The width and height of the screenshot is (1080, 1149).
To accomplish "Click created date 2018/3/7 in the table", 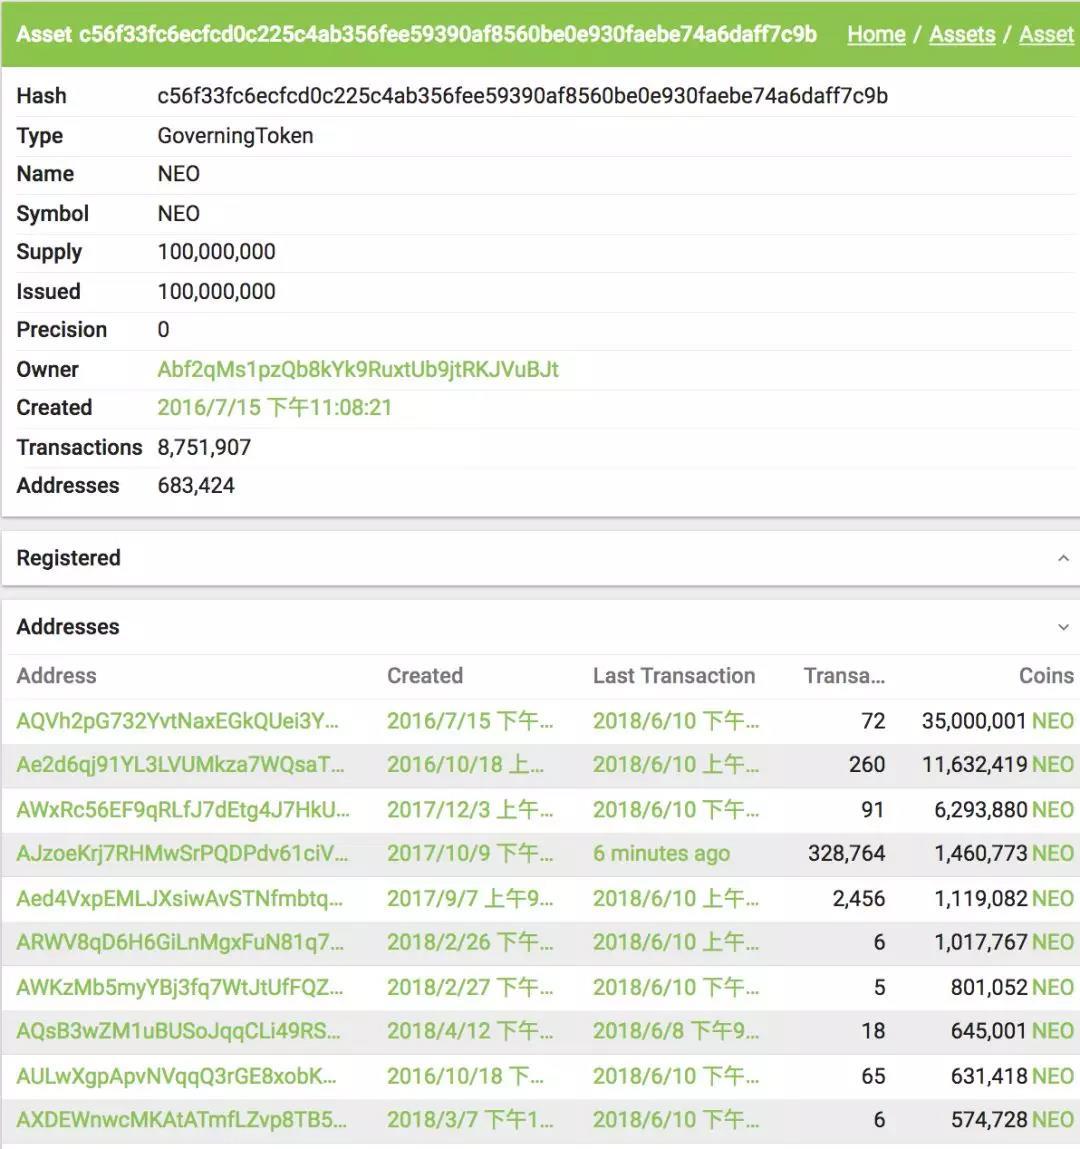I will (x=470, y=1120).
